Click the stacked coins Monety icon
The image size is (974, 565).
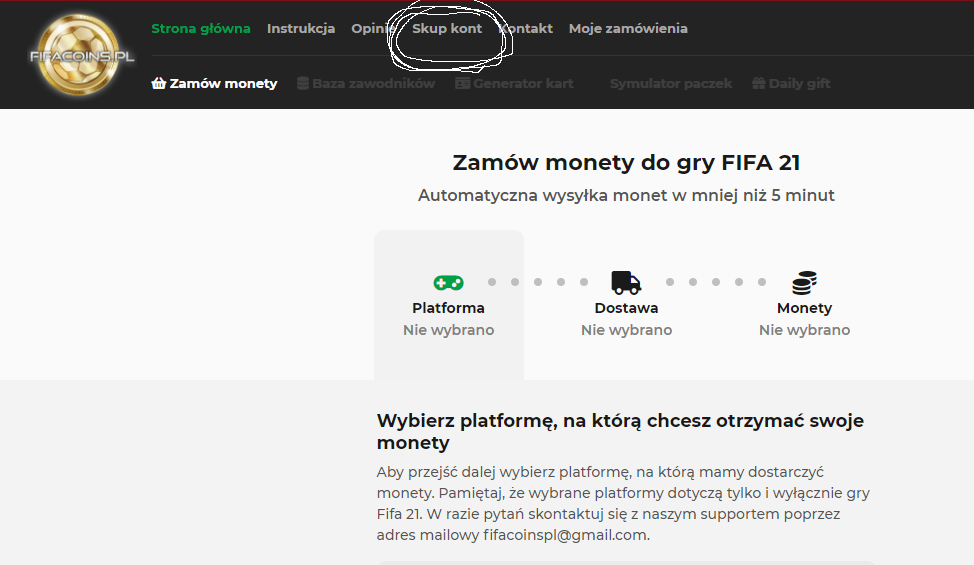(804, 282)
